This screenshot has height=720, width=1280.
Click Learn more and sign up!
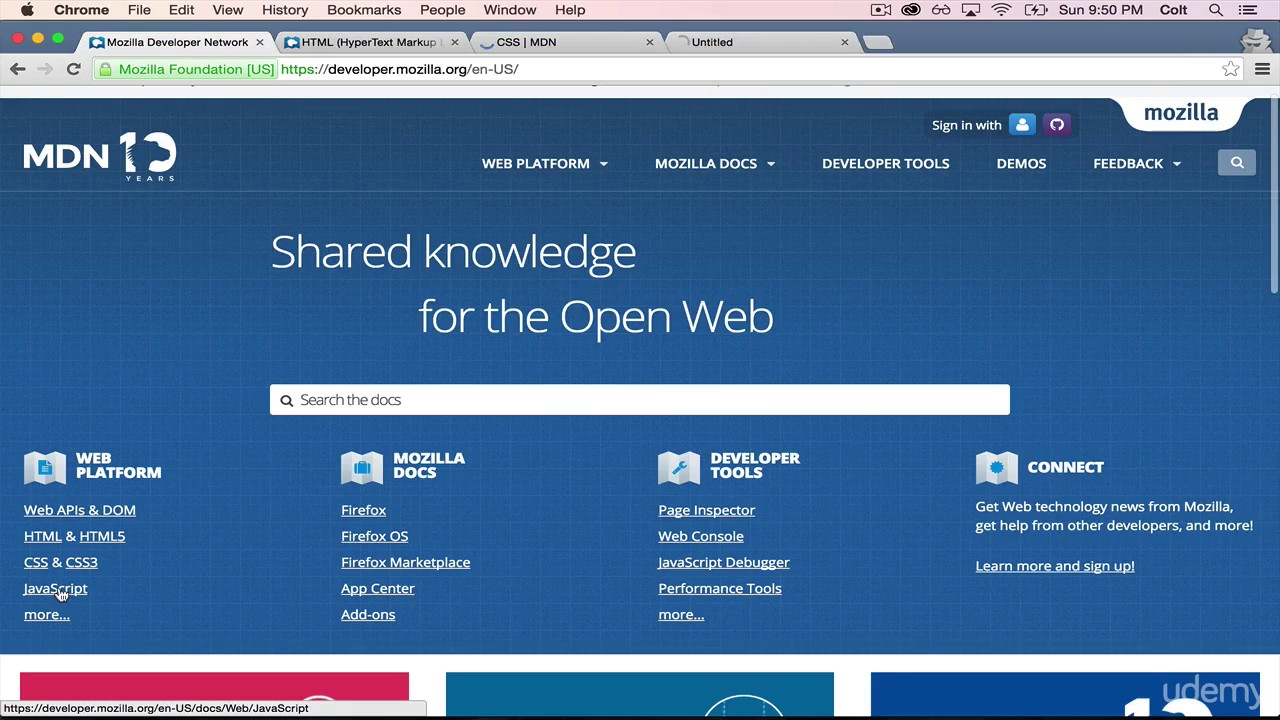point(1054,566)
